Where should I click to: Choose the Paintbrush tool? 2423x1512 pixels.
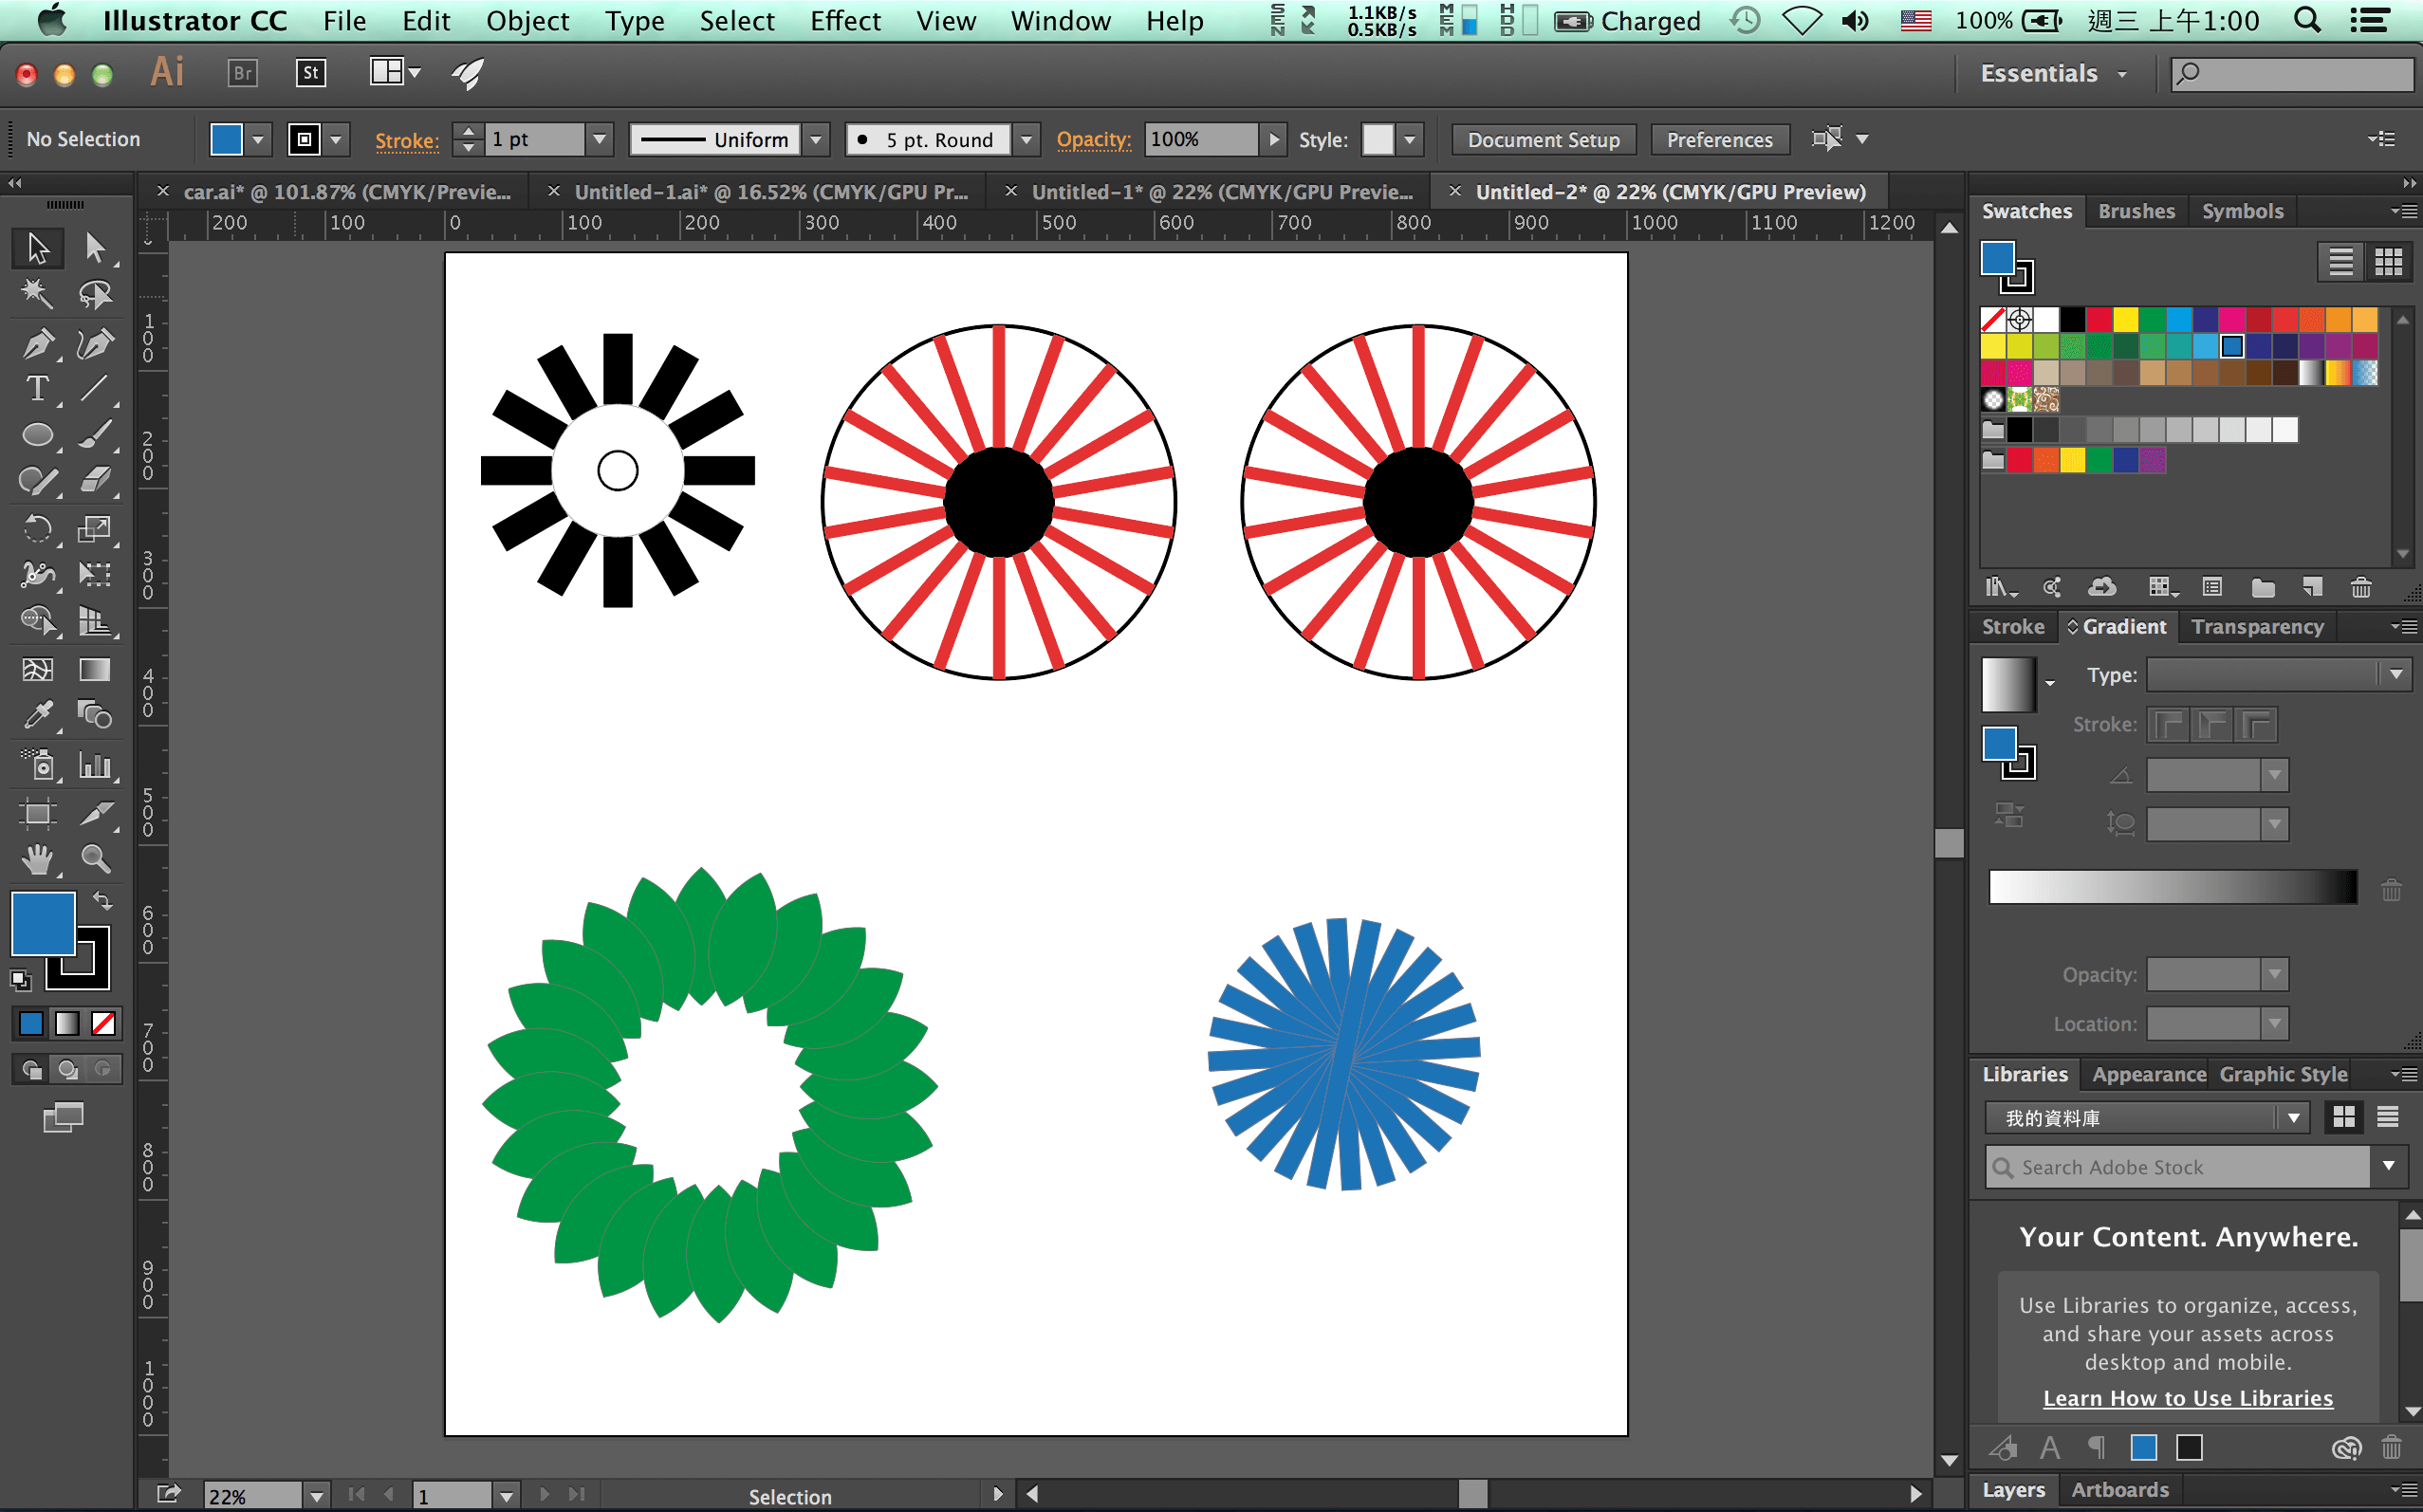click(95, 435)
